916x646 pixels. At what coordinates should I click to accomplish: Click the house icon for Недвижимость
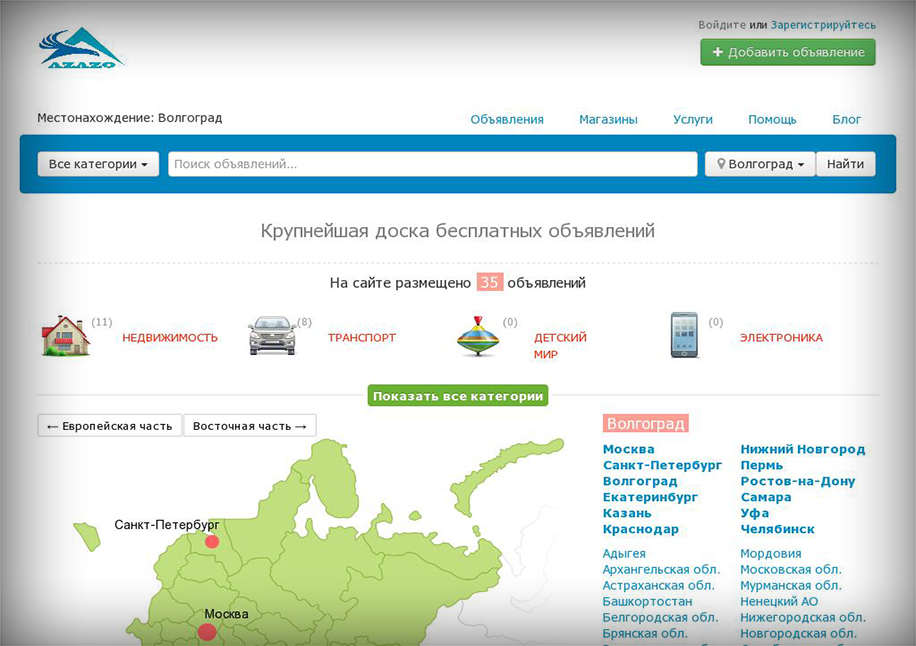[x=65, y=335]
